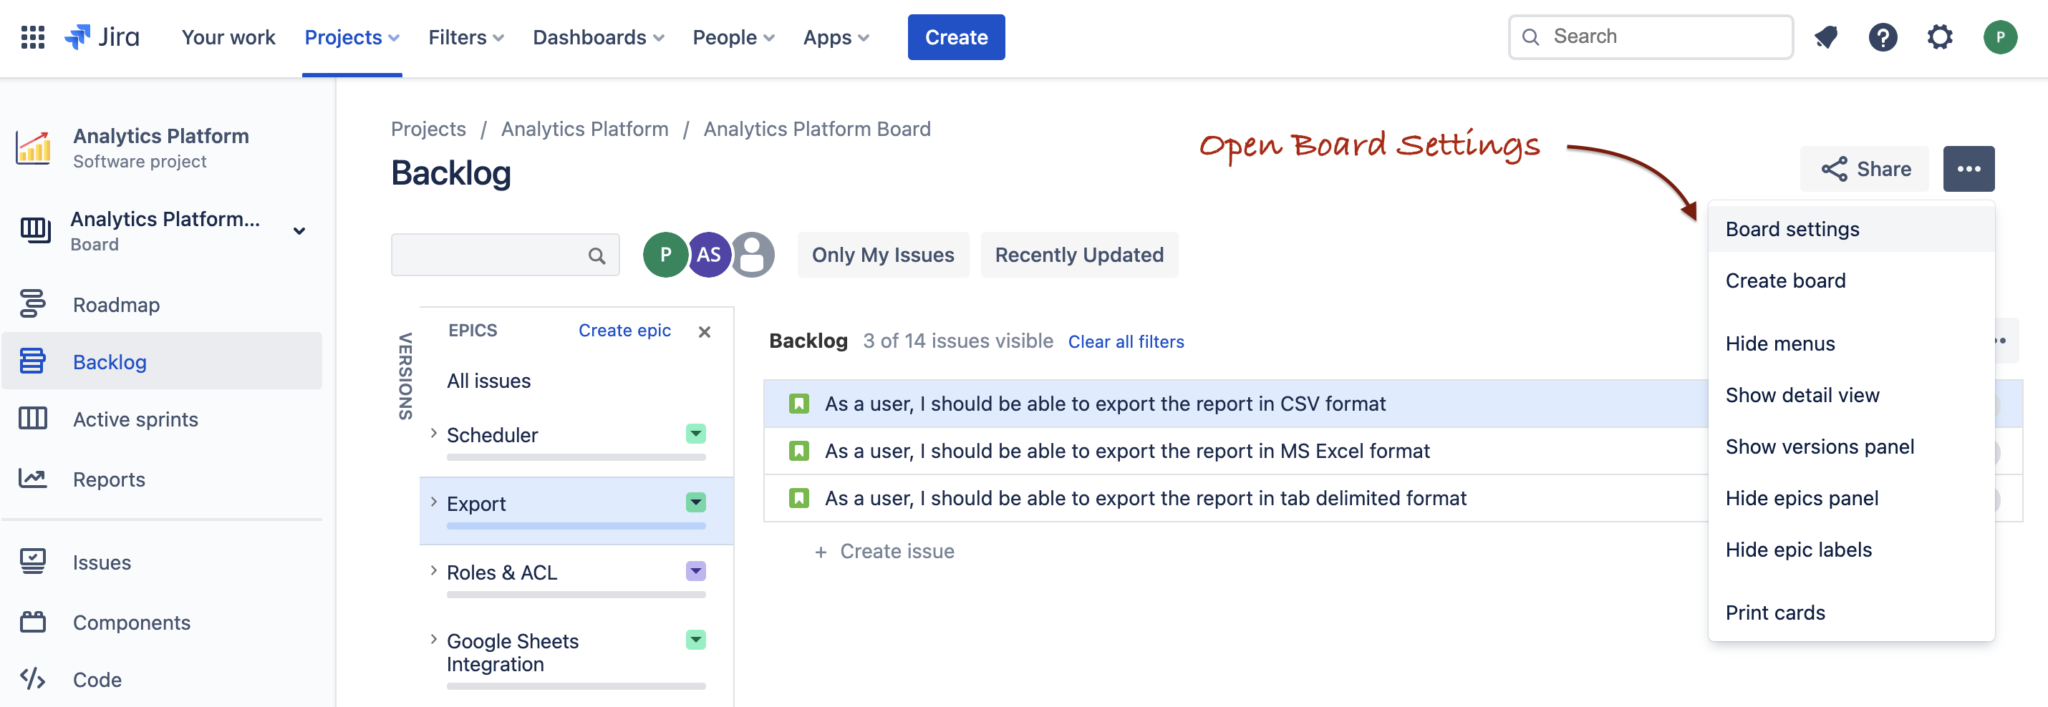Go to Active sprints in sidebar
The height and width of the screenshot is (707, 2048).
point(135,420)
